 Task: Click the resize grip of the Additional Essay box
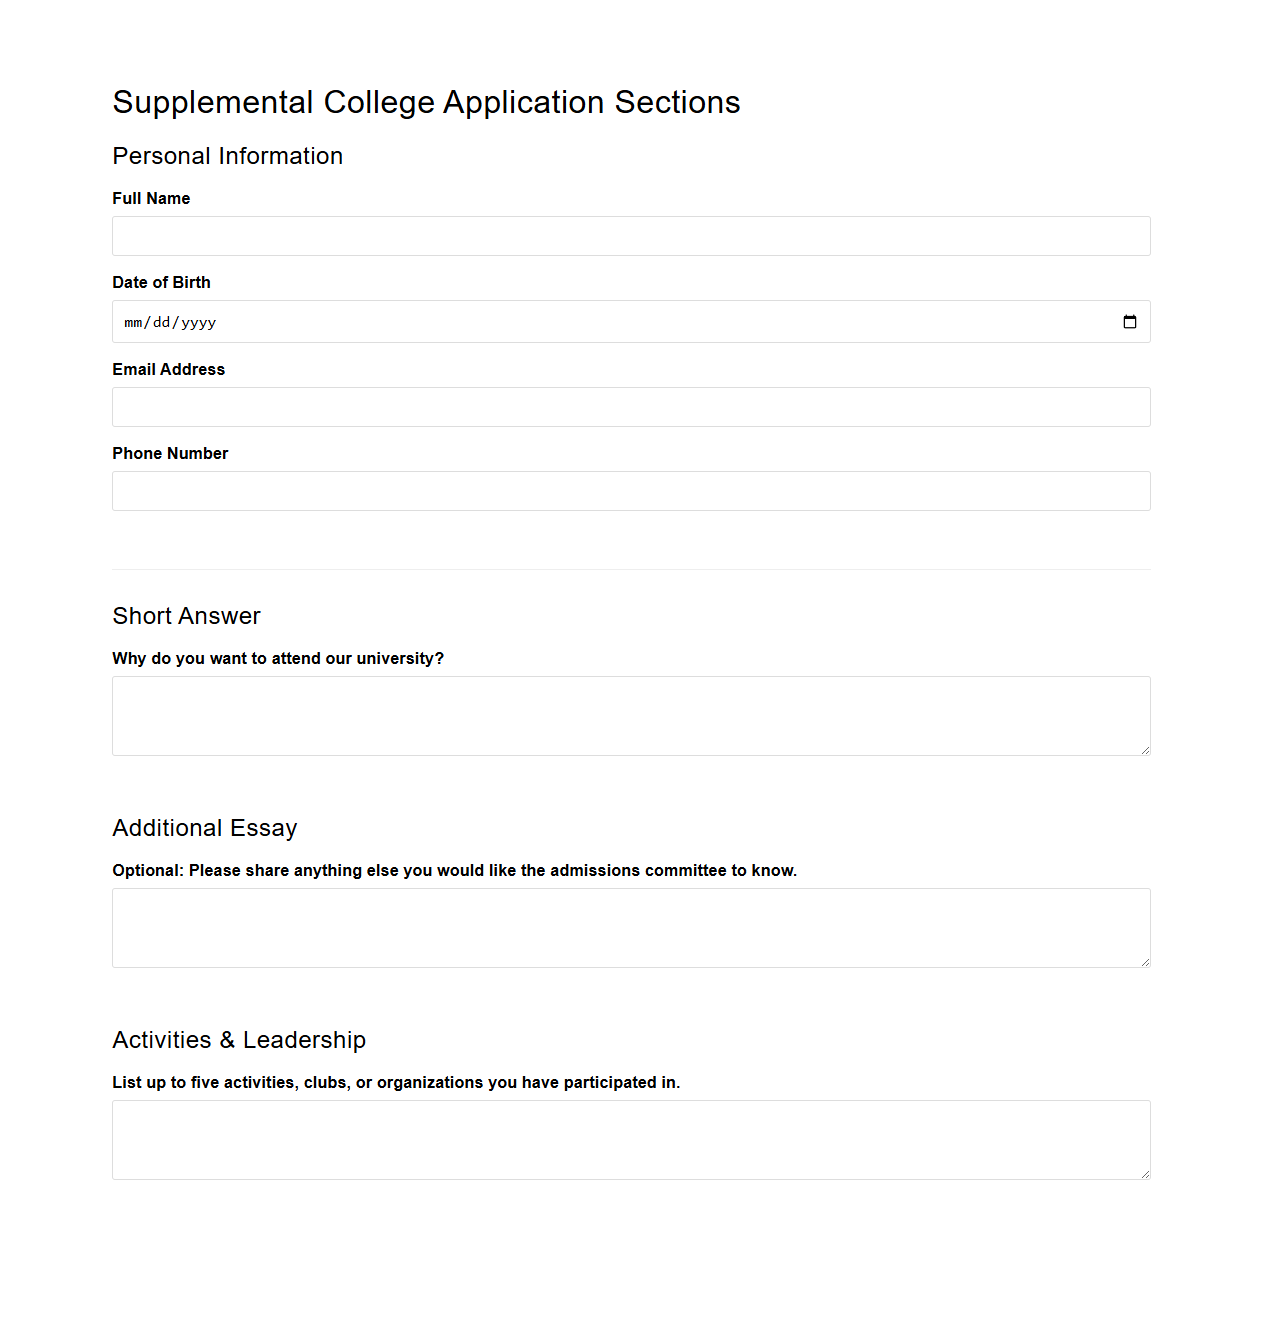coord(1144,961)
